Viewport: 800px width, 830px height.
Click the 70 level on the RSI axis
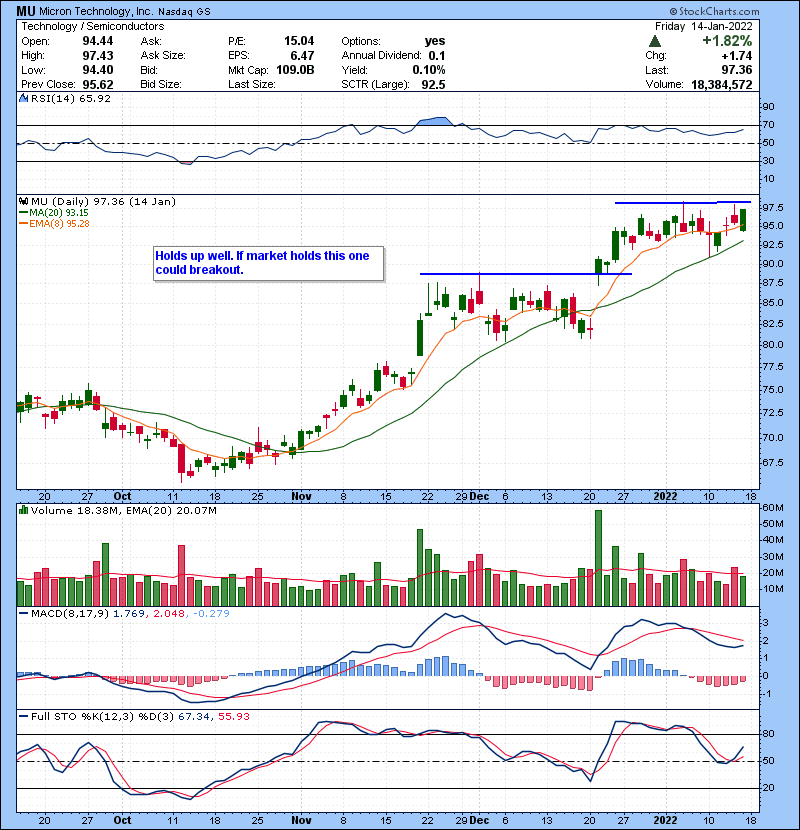768,125
